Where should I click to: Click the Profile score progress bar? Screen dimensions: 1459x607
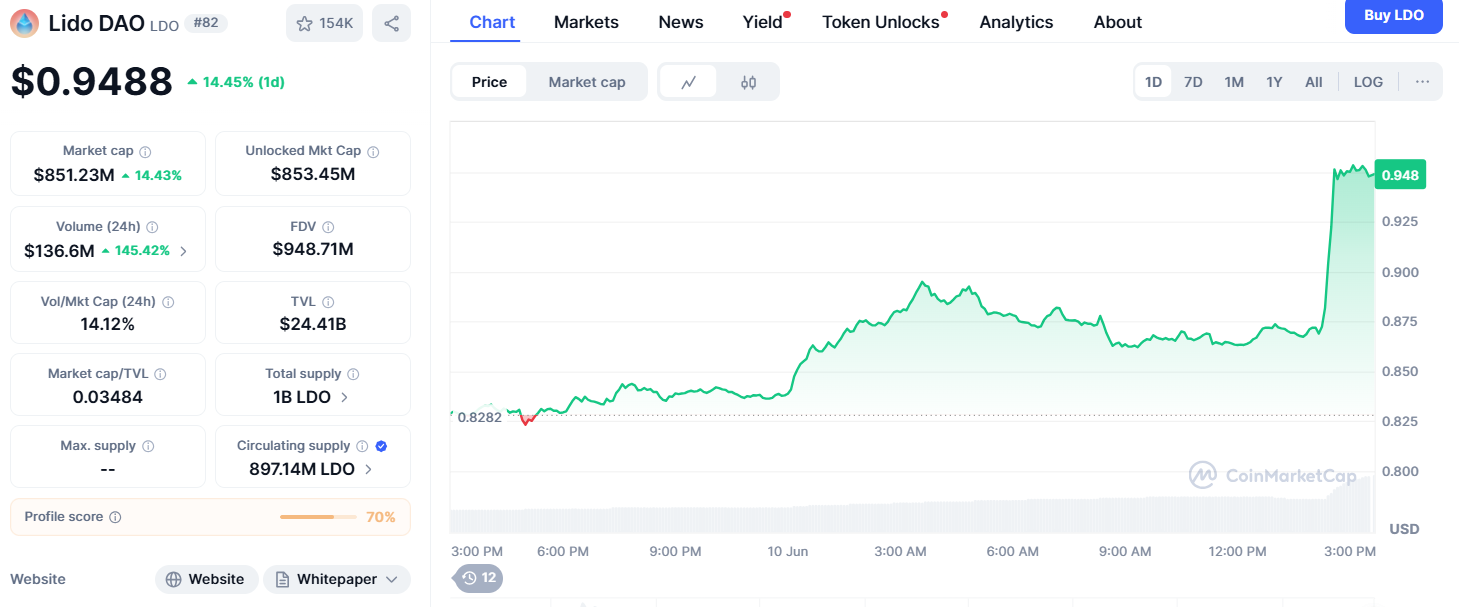[x=318, y=517]
